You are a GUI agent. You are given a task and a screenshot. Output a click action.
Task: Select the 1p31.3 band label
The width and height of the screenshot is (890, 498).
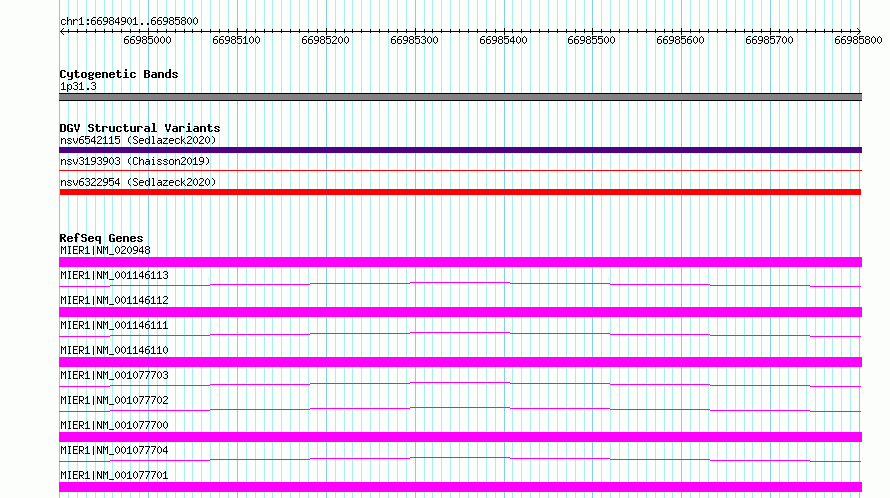78,86
